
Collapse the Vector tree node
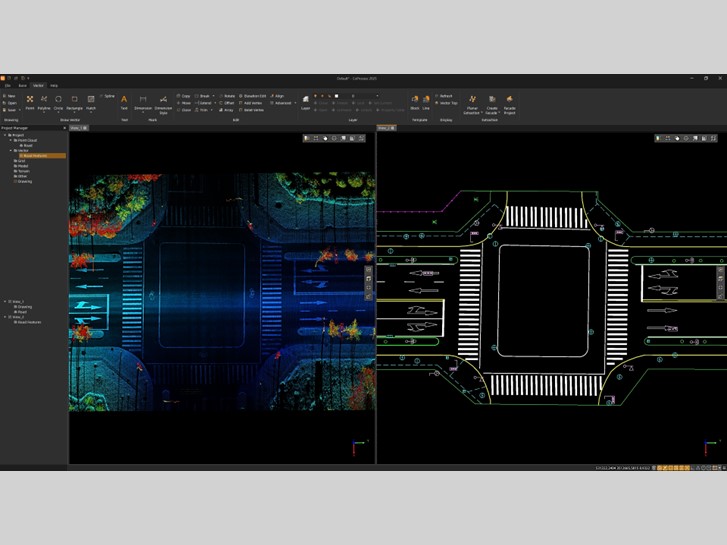[11, 150]
